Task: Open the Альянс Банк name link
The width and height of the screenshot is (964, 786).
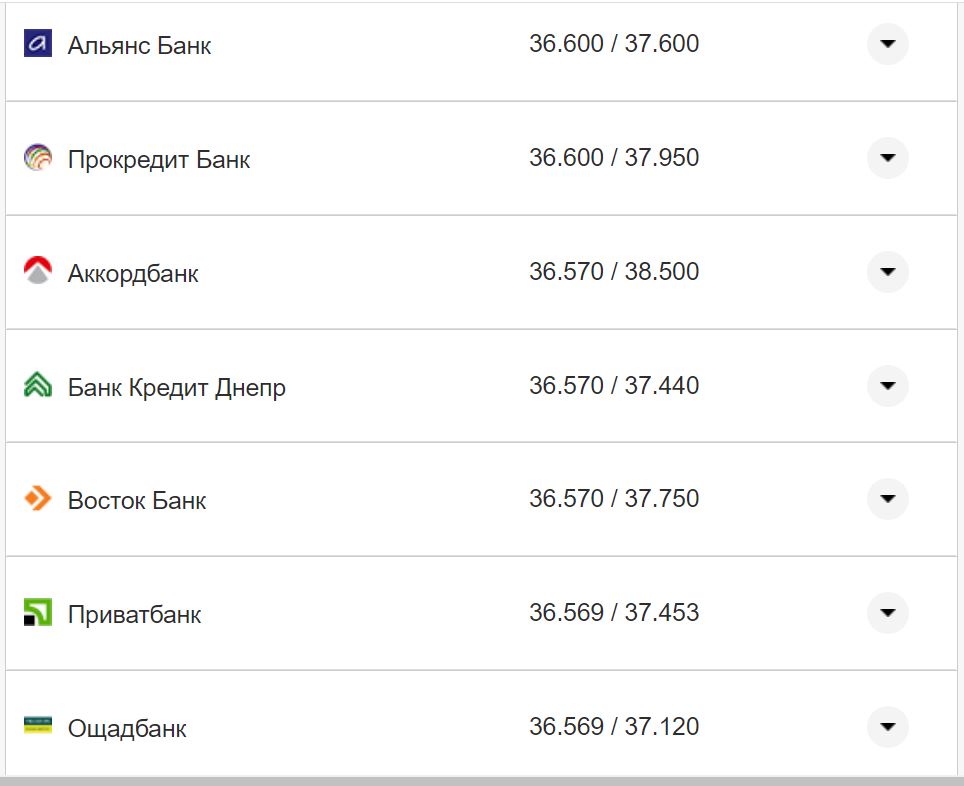Action: coord(137,44)
